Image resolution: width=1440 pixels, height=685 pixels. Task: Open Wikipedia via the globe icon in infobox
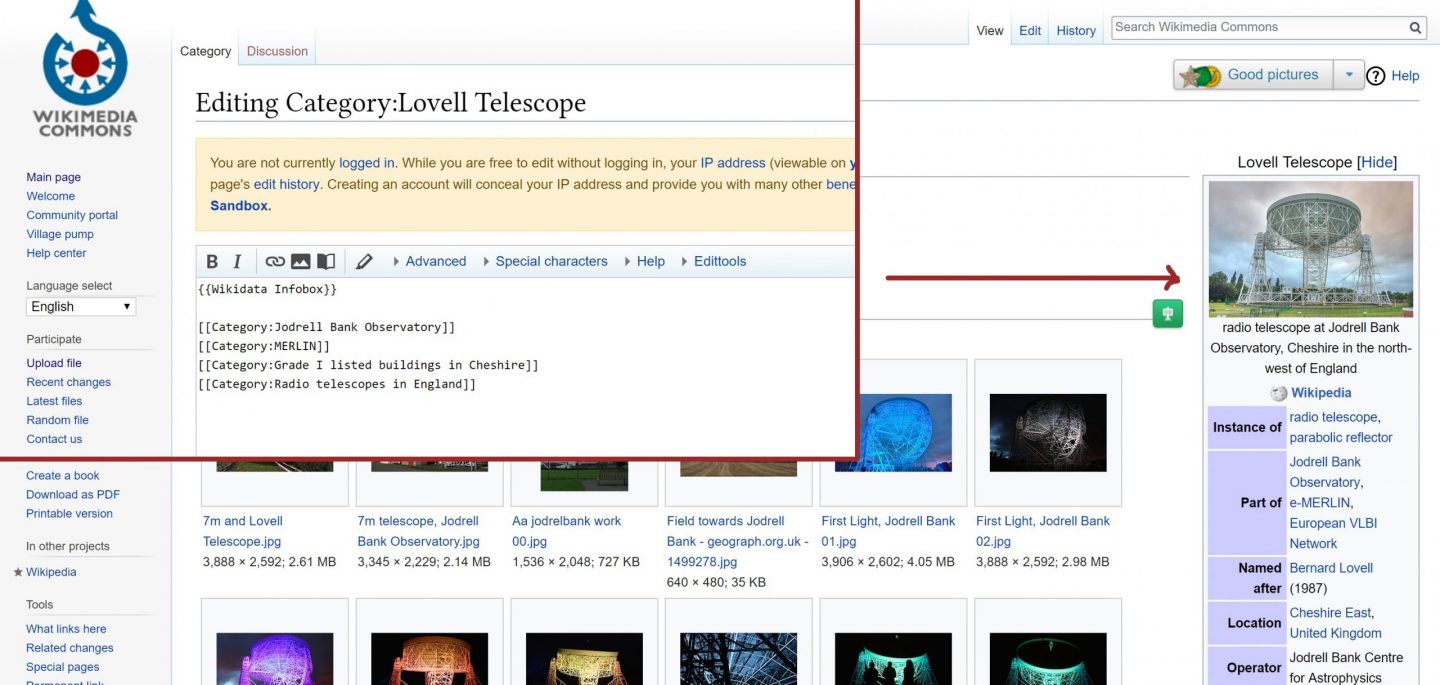(x=1278, y=393)
